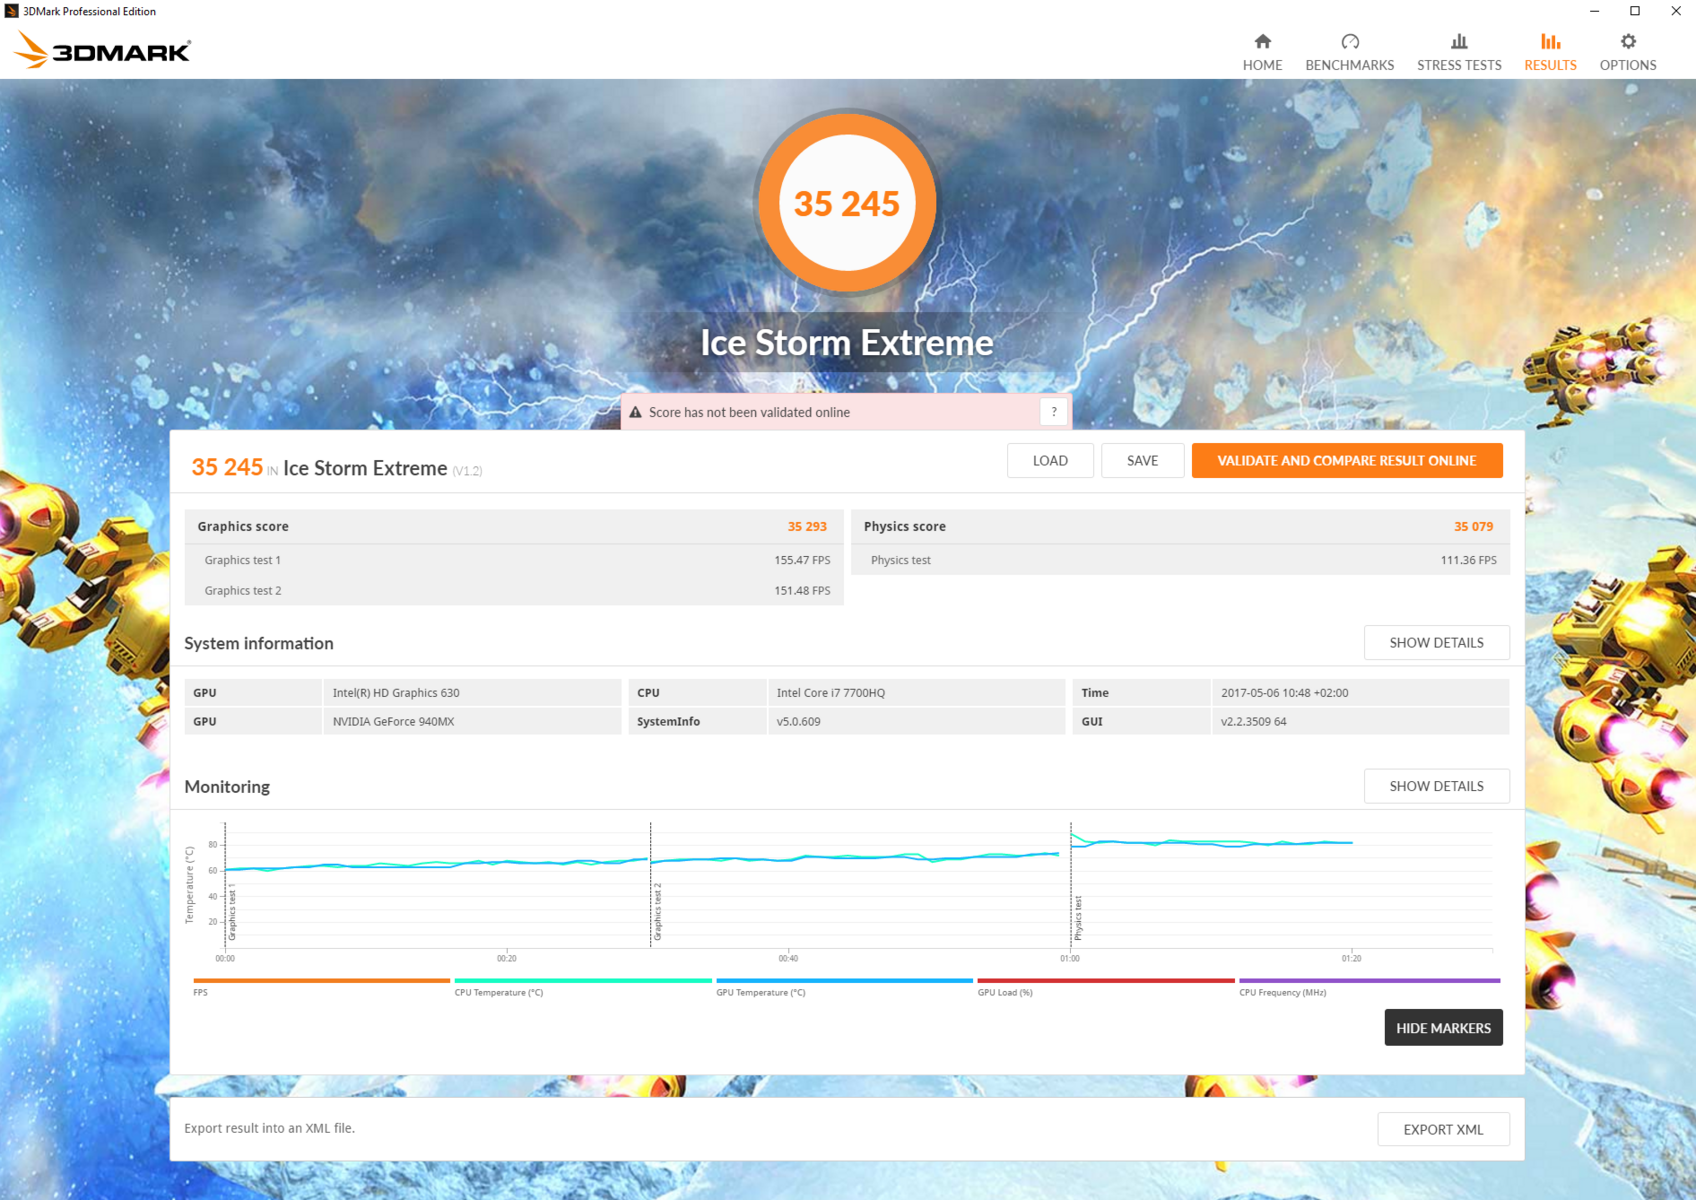Click the Time value 2017-05-06 10:48
The image size is (1696, 1200).
point(1360,693)
